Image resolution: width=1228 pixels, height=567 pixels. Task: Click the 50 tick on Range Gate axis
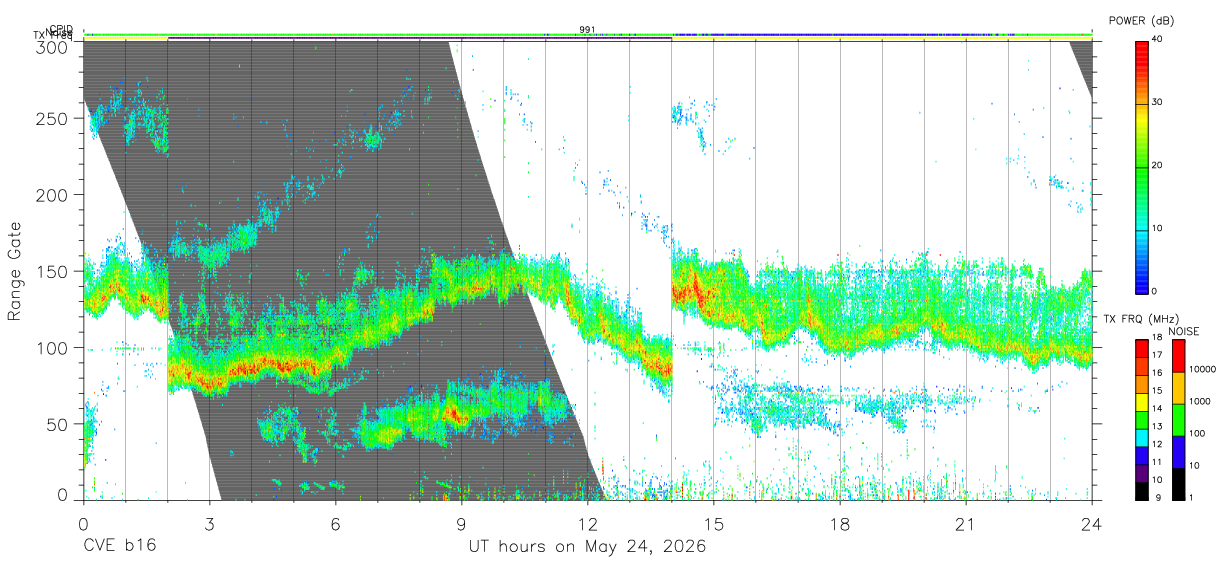[x=59, y=424]
